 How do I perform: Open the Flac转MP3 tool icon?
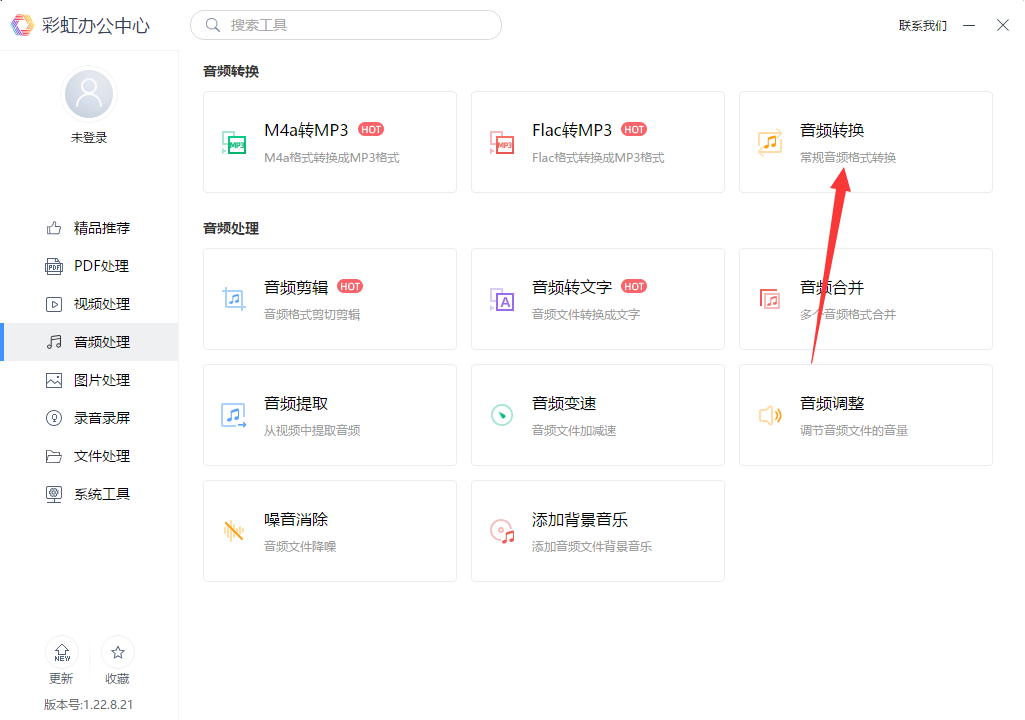click(x=501, y=143)
